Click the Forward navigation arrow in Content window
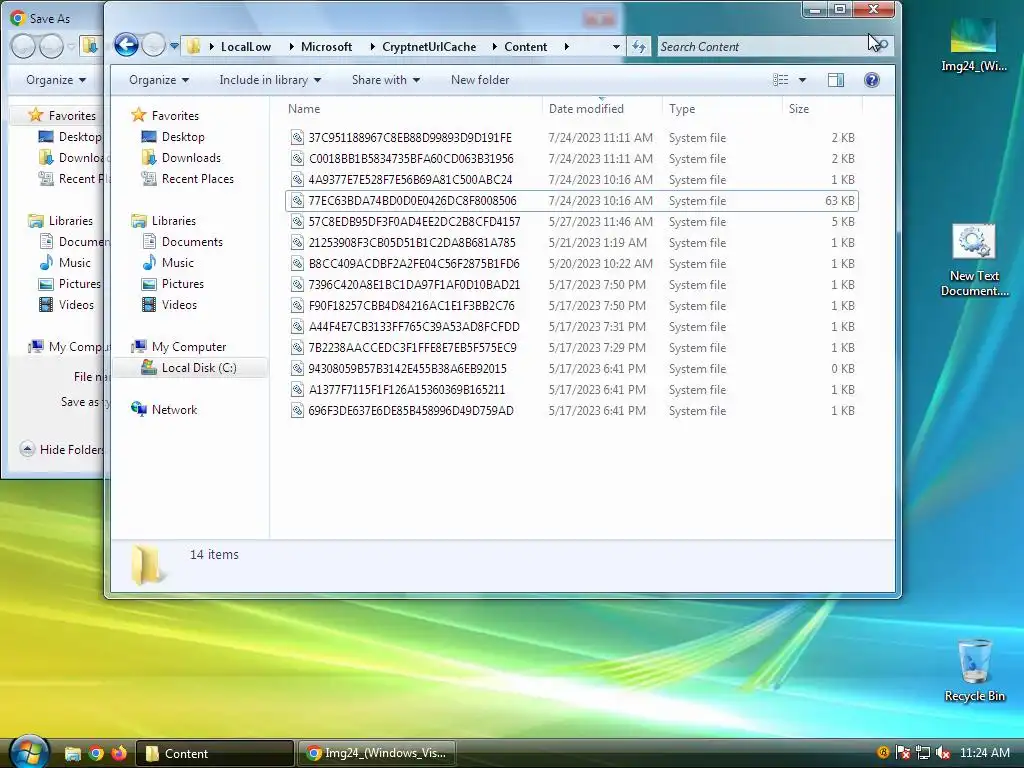Viewport: 1024px width, 768px height. coord(153,46)
